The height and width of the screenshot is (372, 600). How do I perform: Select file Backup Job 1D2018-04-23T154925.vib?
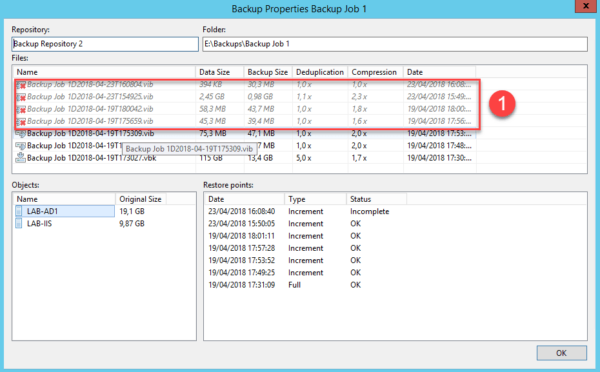pyautogui.click(x=90, y=97)
